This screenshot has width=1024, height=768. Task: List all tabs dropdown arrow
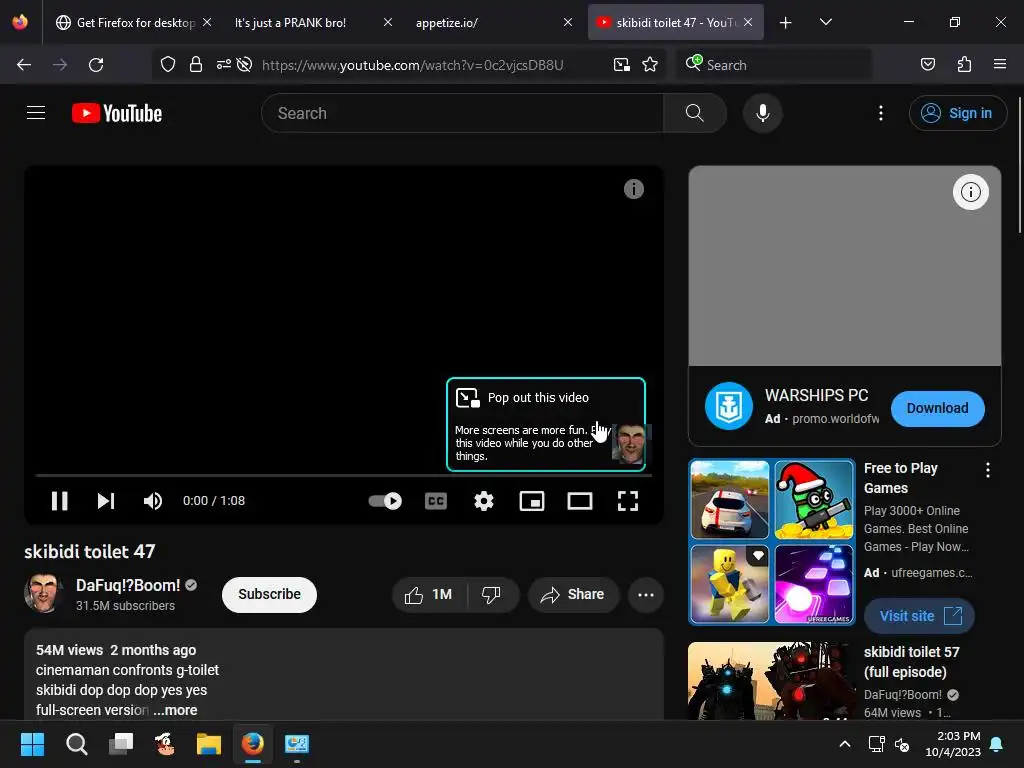(825, 22)
